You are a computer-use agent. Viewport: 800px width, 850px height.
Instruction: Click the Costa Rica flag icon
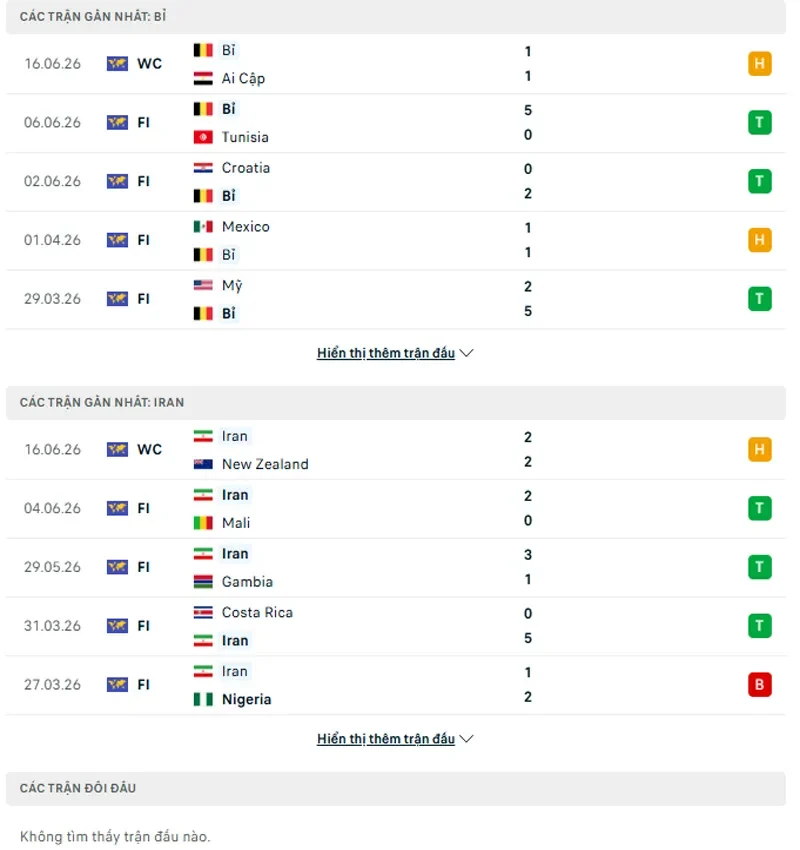203,613
